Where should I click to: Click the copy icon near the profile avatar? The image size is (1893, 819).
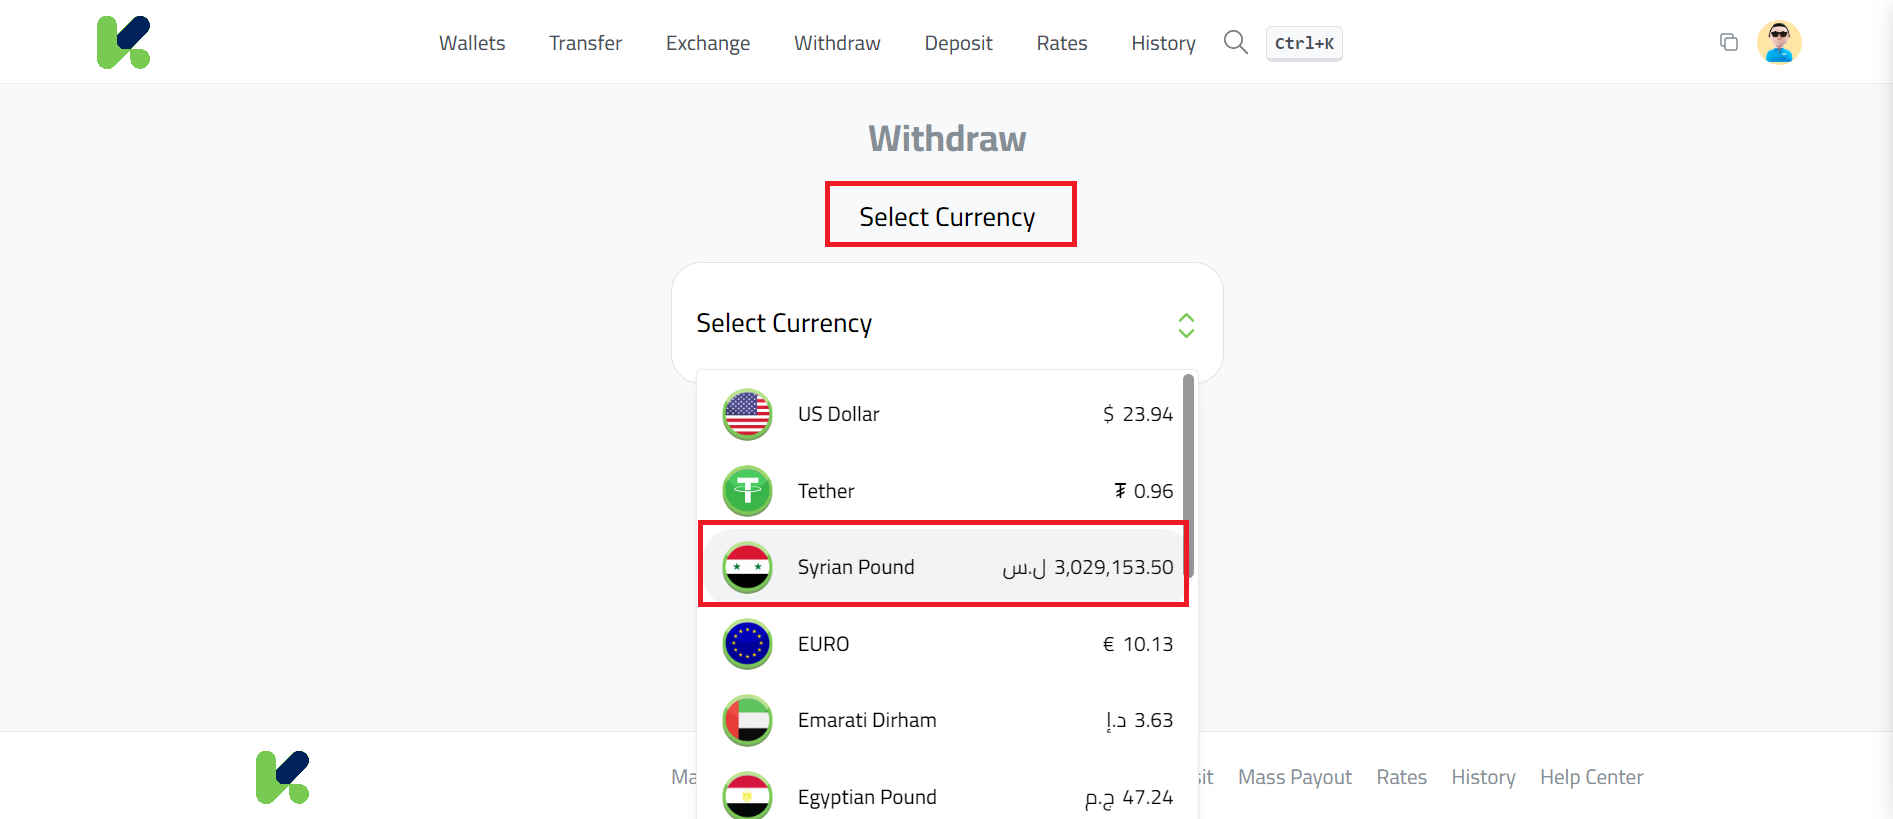(1729, 42)
